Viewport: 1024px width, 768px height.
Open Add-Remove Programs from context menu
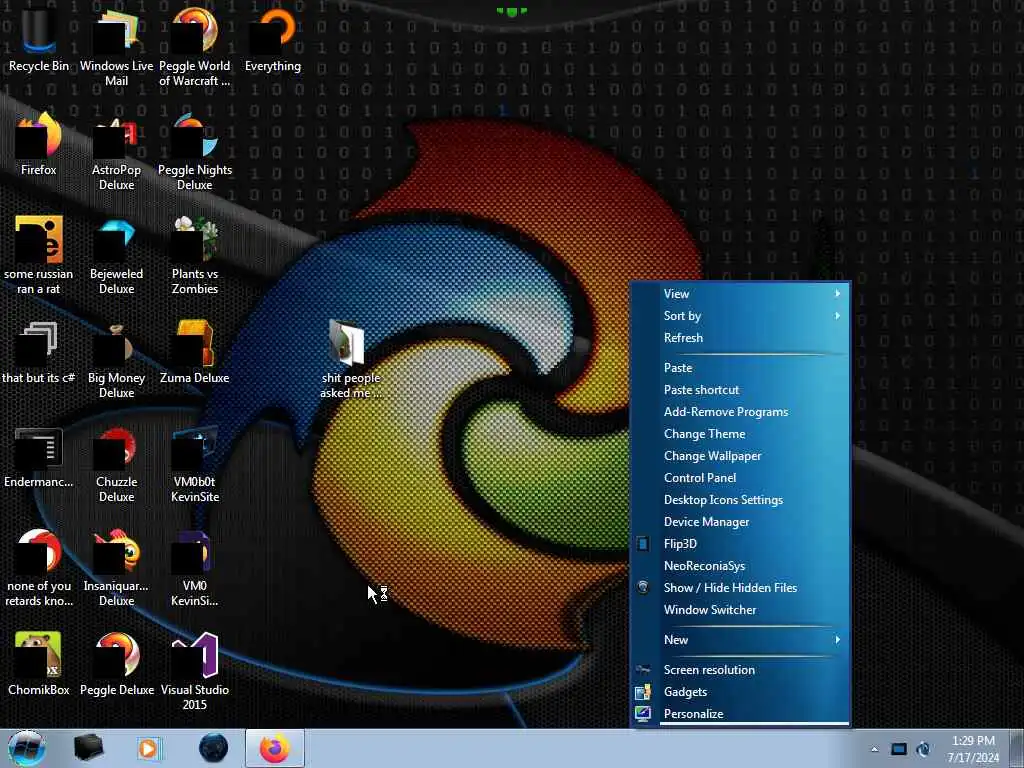(x=741, y=412)
